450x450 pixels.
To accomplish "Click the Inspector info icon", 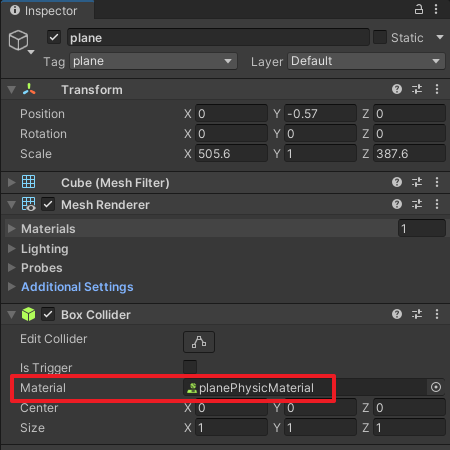I will tap(15, 10).
